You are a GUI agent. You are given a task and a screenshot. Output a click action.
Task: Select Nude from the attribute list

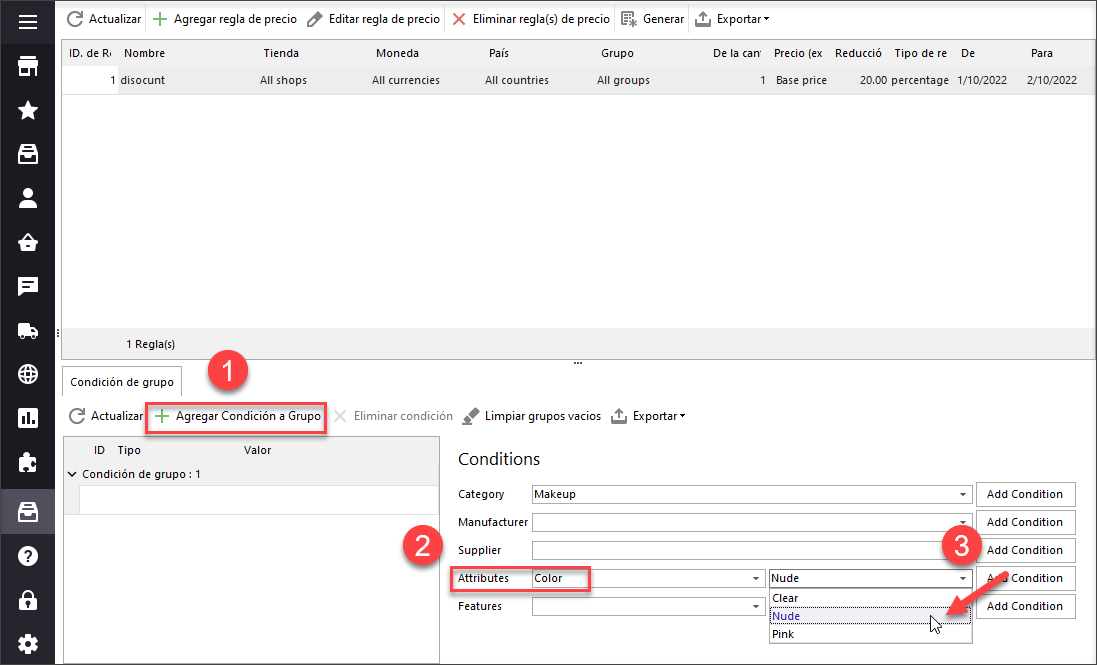(870, 616)
